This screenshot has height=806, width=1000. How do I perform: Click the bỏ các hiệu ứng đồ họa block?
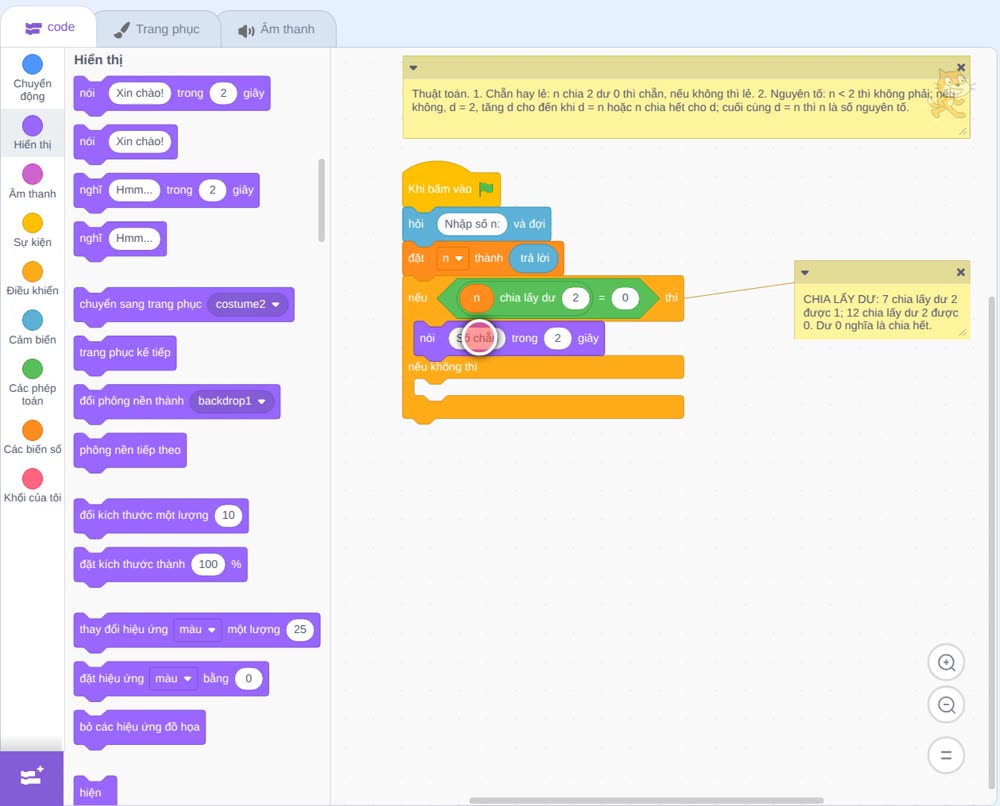point(140,728)
